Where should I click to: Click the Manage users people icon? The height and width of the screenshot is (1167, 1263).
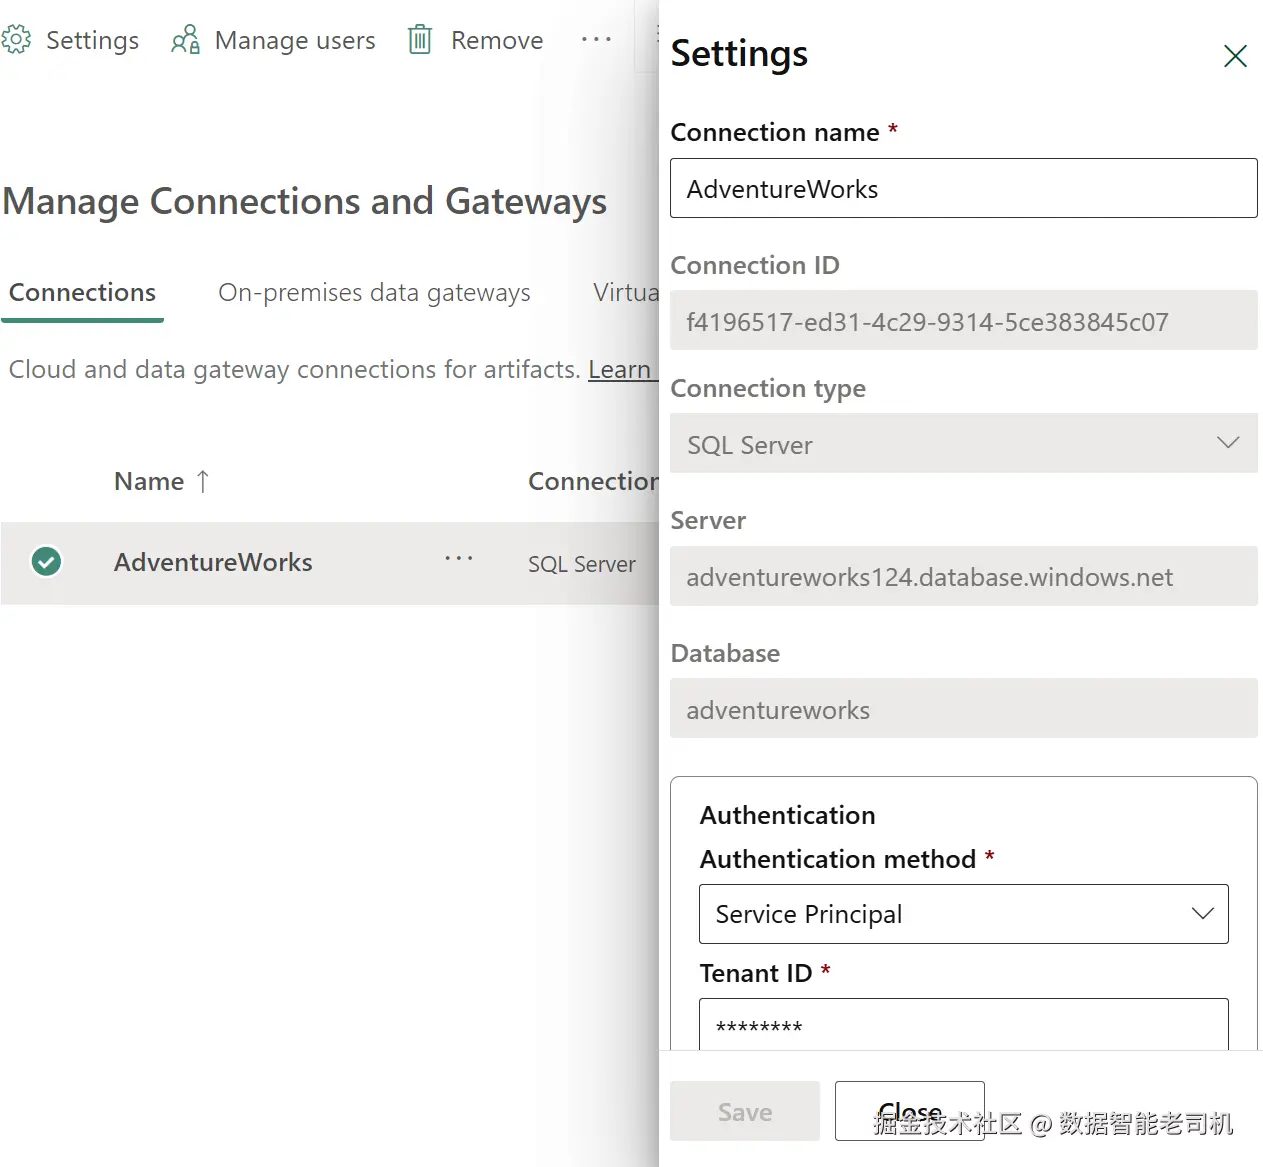click(185, 40)
